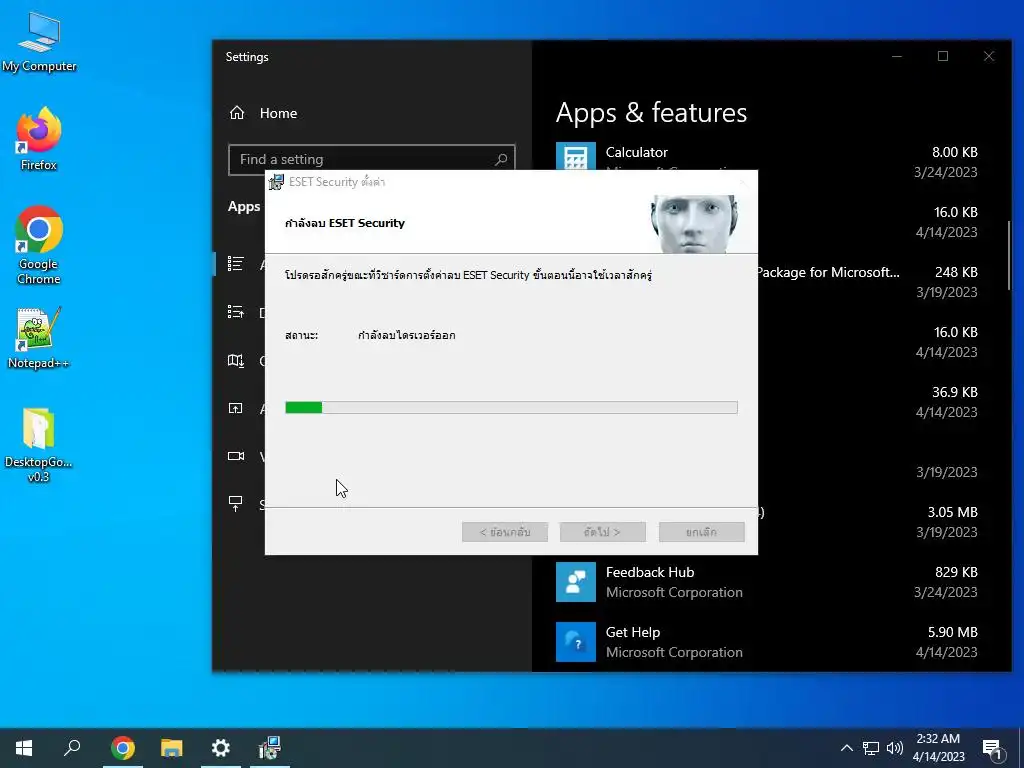This screenshot has height=768, width=1024.
Task: Select Apps & features sidebar icon
Action: (x=236, y=264)
